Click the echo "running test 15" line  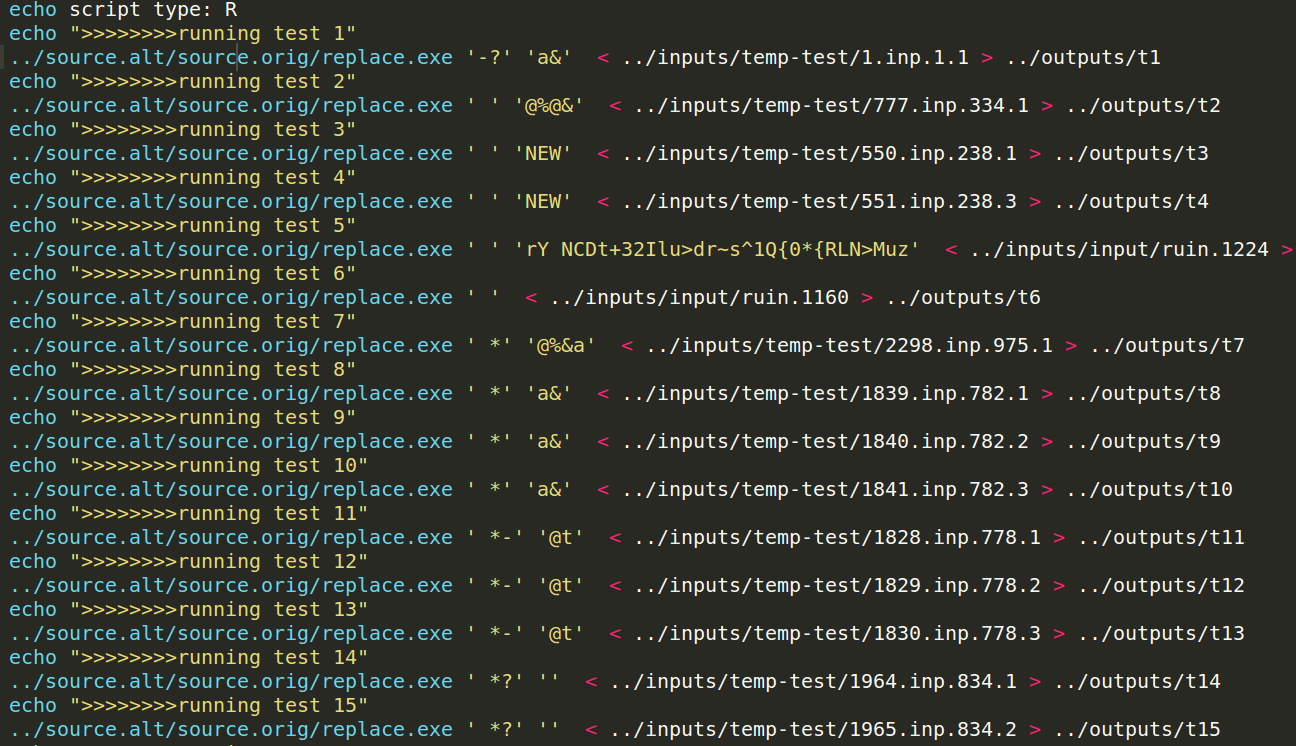click(x=189, y=705)
